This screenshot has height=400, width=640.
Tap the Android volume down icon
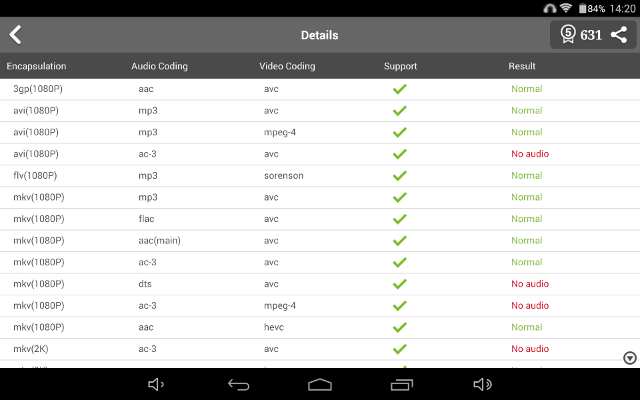(156, 384)
